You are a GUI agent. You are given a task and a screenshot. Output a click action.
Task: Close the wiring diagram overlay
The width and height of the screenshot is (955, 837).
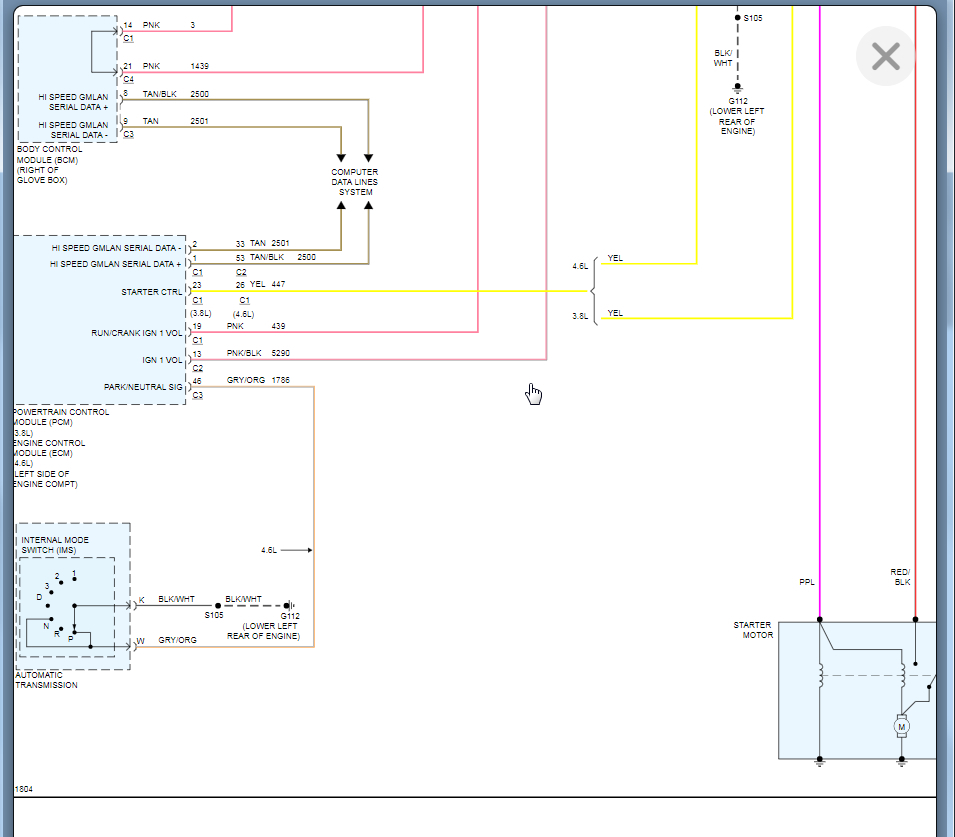885,56
